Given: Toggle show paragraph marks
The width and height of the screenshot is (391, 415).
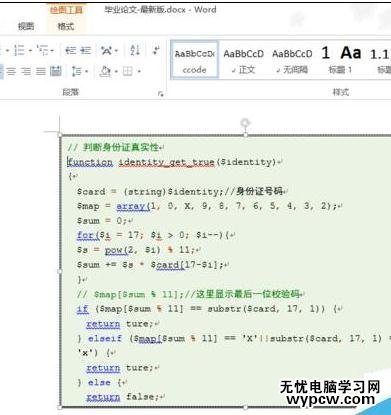Looking at the screenshot, I should [x=156, y=51].
